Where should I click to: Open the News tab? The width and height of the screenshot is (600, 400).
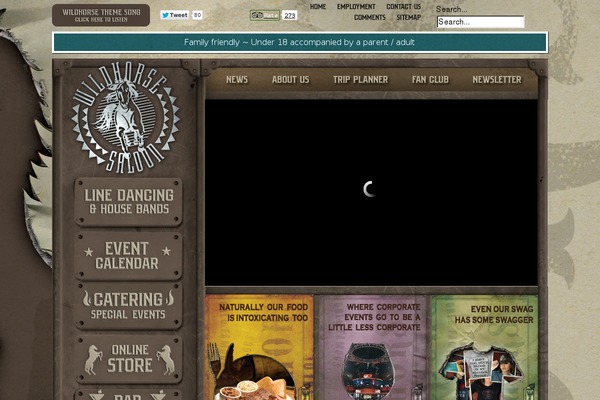pyautogui.click(x=237, y=80)
